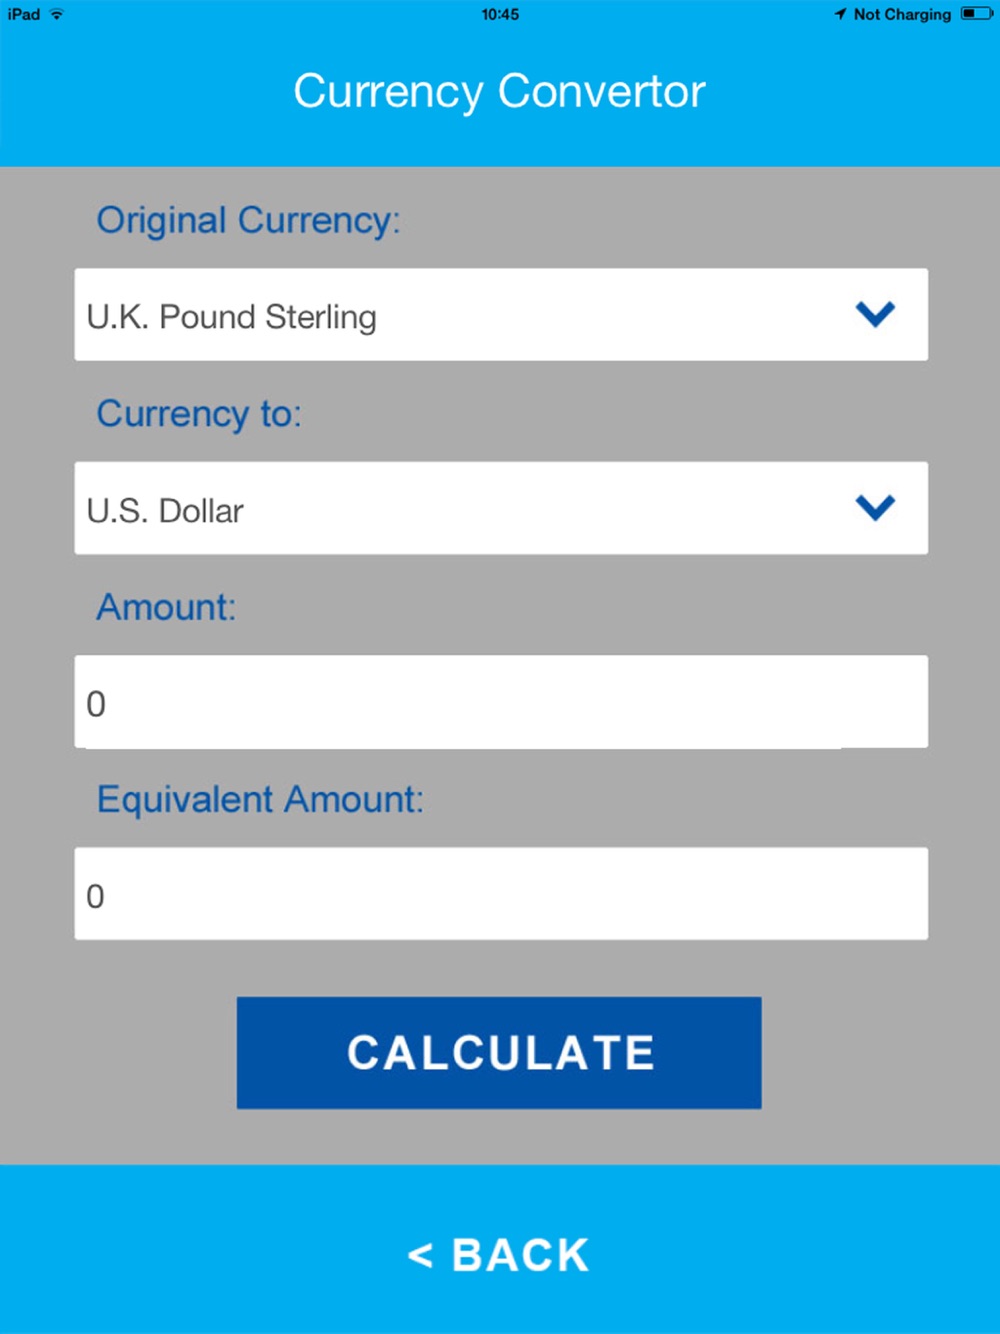
Task: Tap the Currency Convertor title
Action: pos(500,91)
